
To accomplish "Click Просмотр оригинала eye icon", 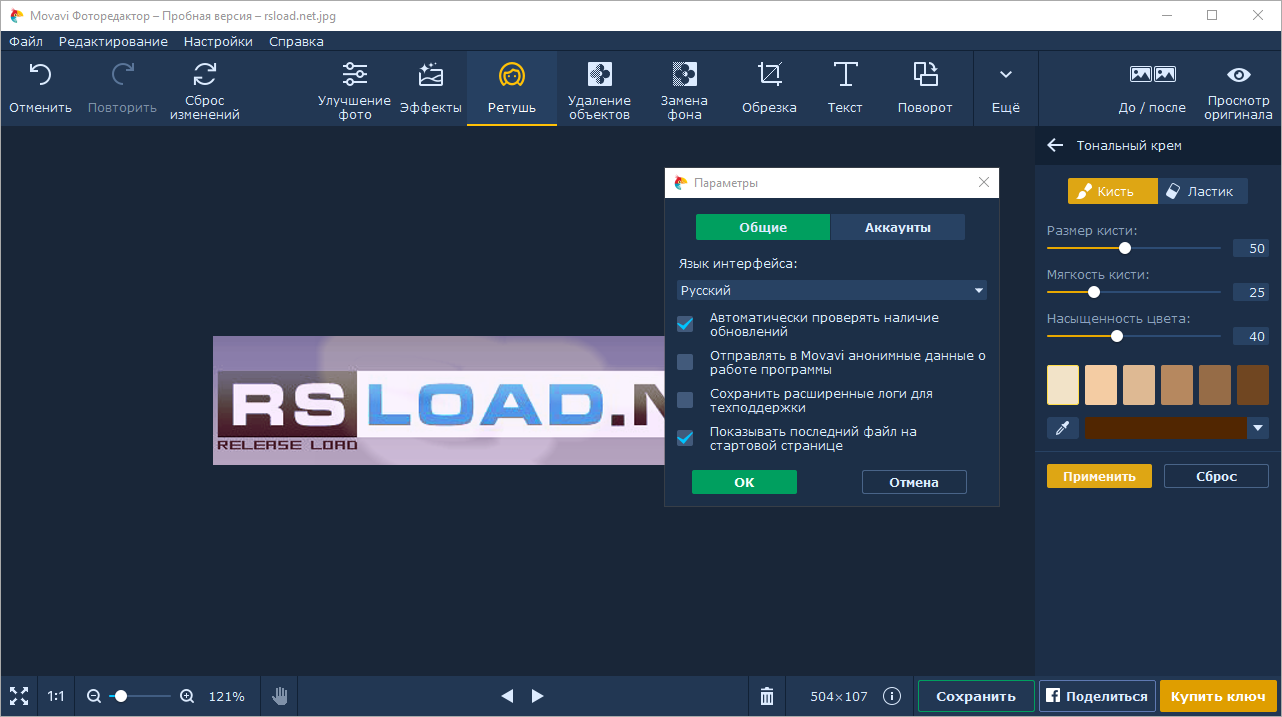I will point(1239,75).
